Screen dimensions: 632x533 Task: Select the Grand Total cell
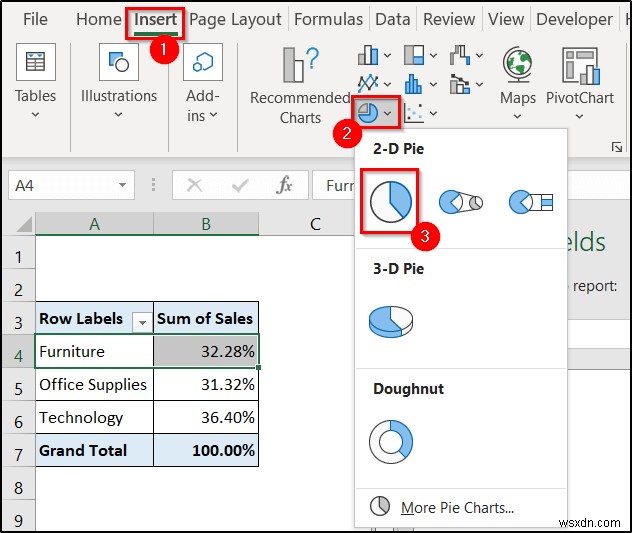(94, 450)
